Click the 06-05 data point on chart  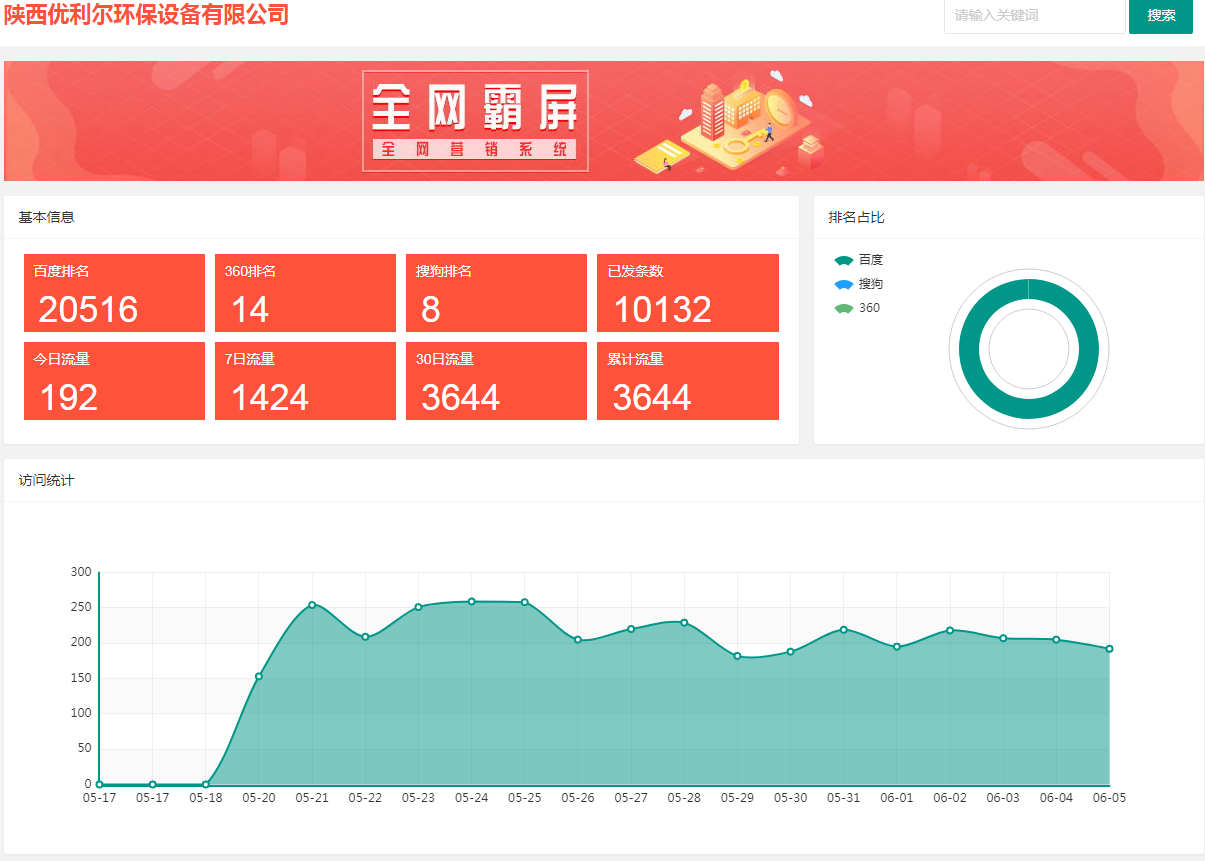[1109, 649]
